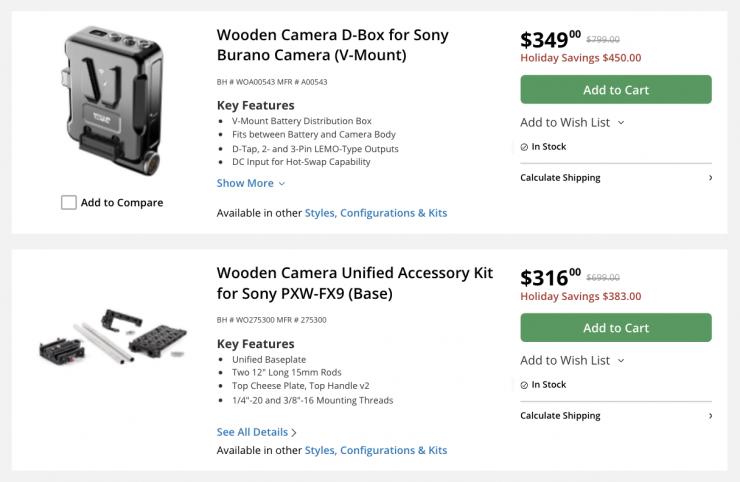This screenshot has height=482, width=740.
Task: Click the chevron next to Show More
Action: pyautogui.click(x=282, y=184)
